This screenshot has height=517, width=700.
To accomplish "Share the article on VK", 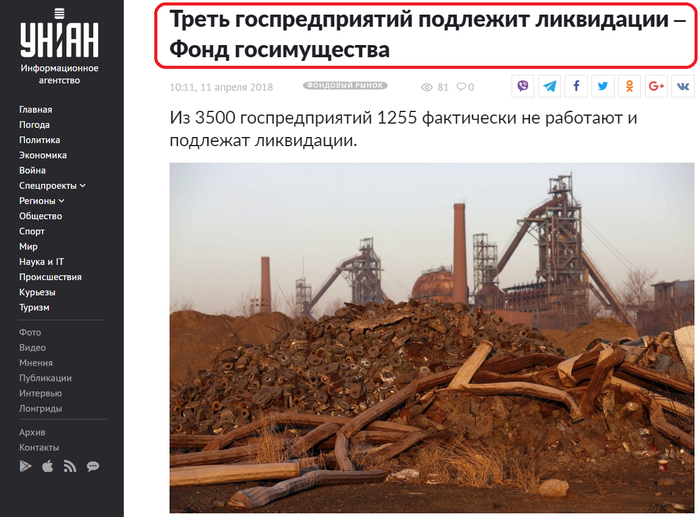I will (683, 86).
